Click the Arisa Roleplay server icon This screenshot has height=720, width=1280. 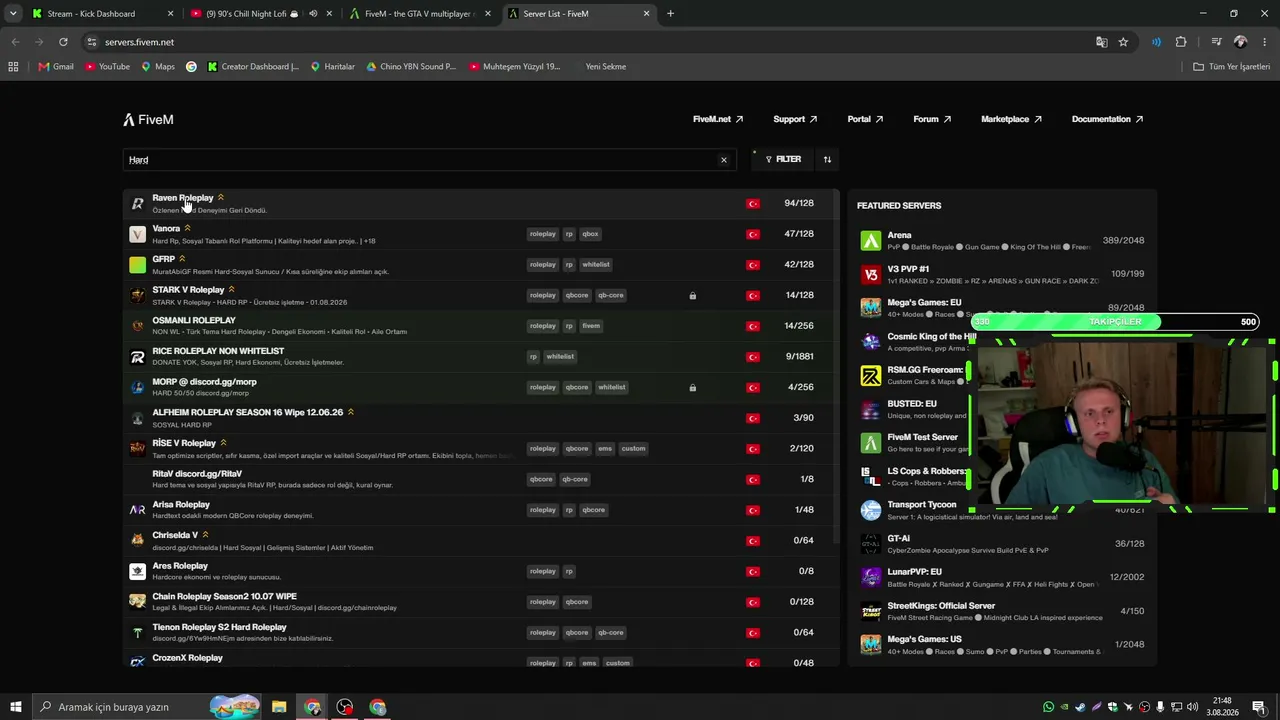click(x=138, y=510)
